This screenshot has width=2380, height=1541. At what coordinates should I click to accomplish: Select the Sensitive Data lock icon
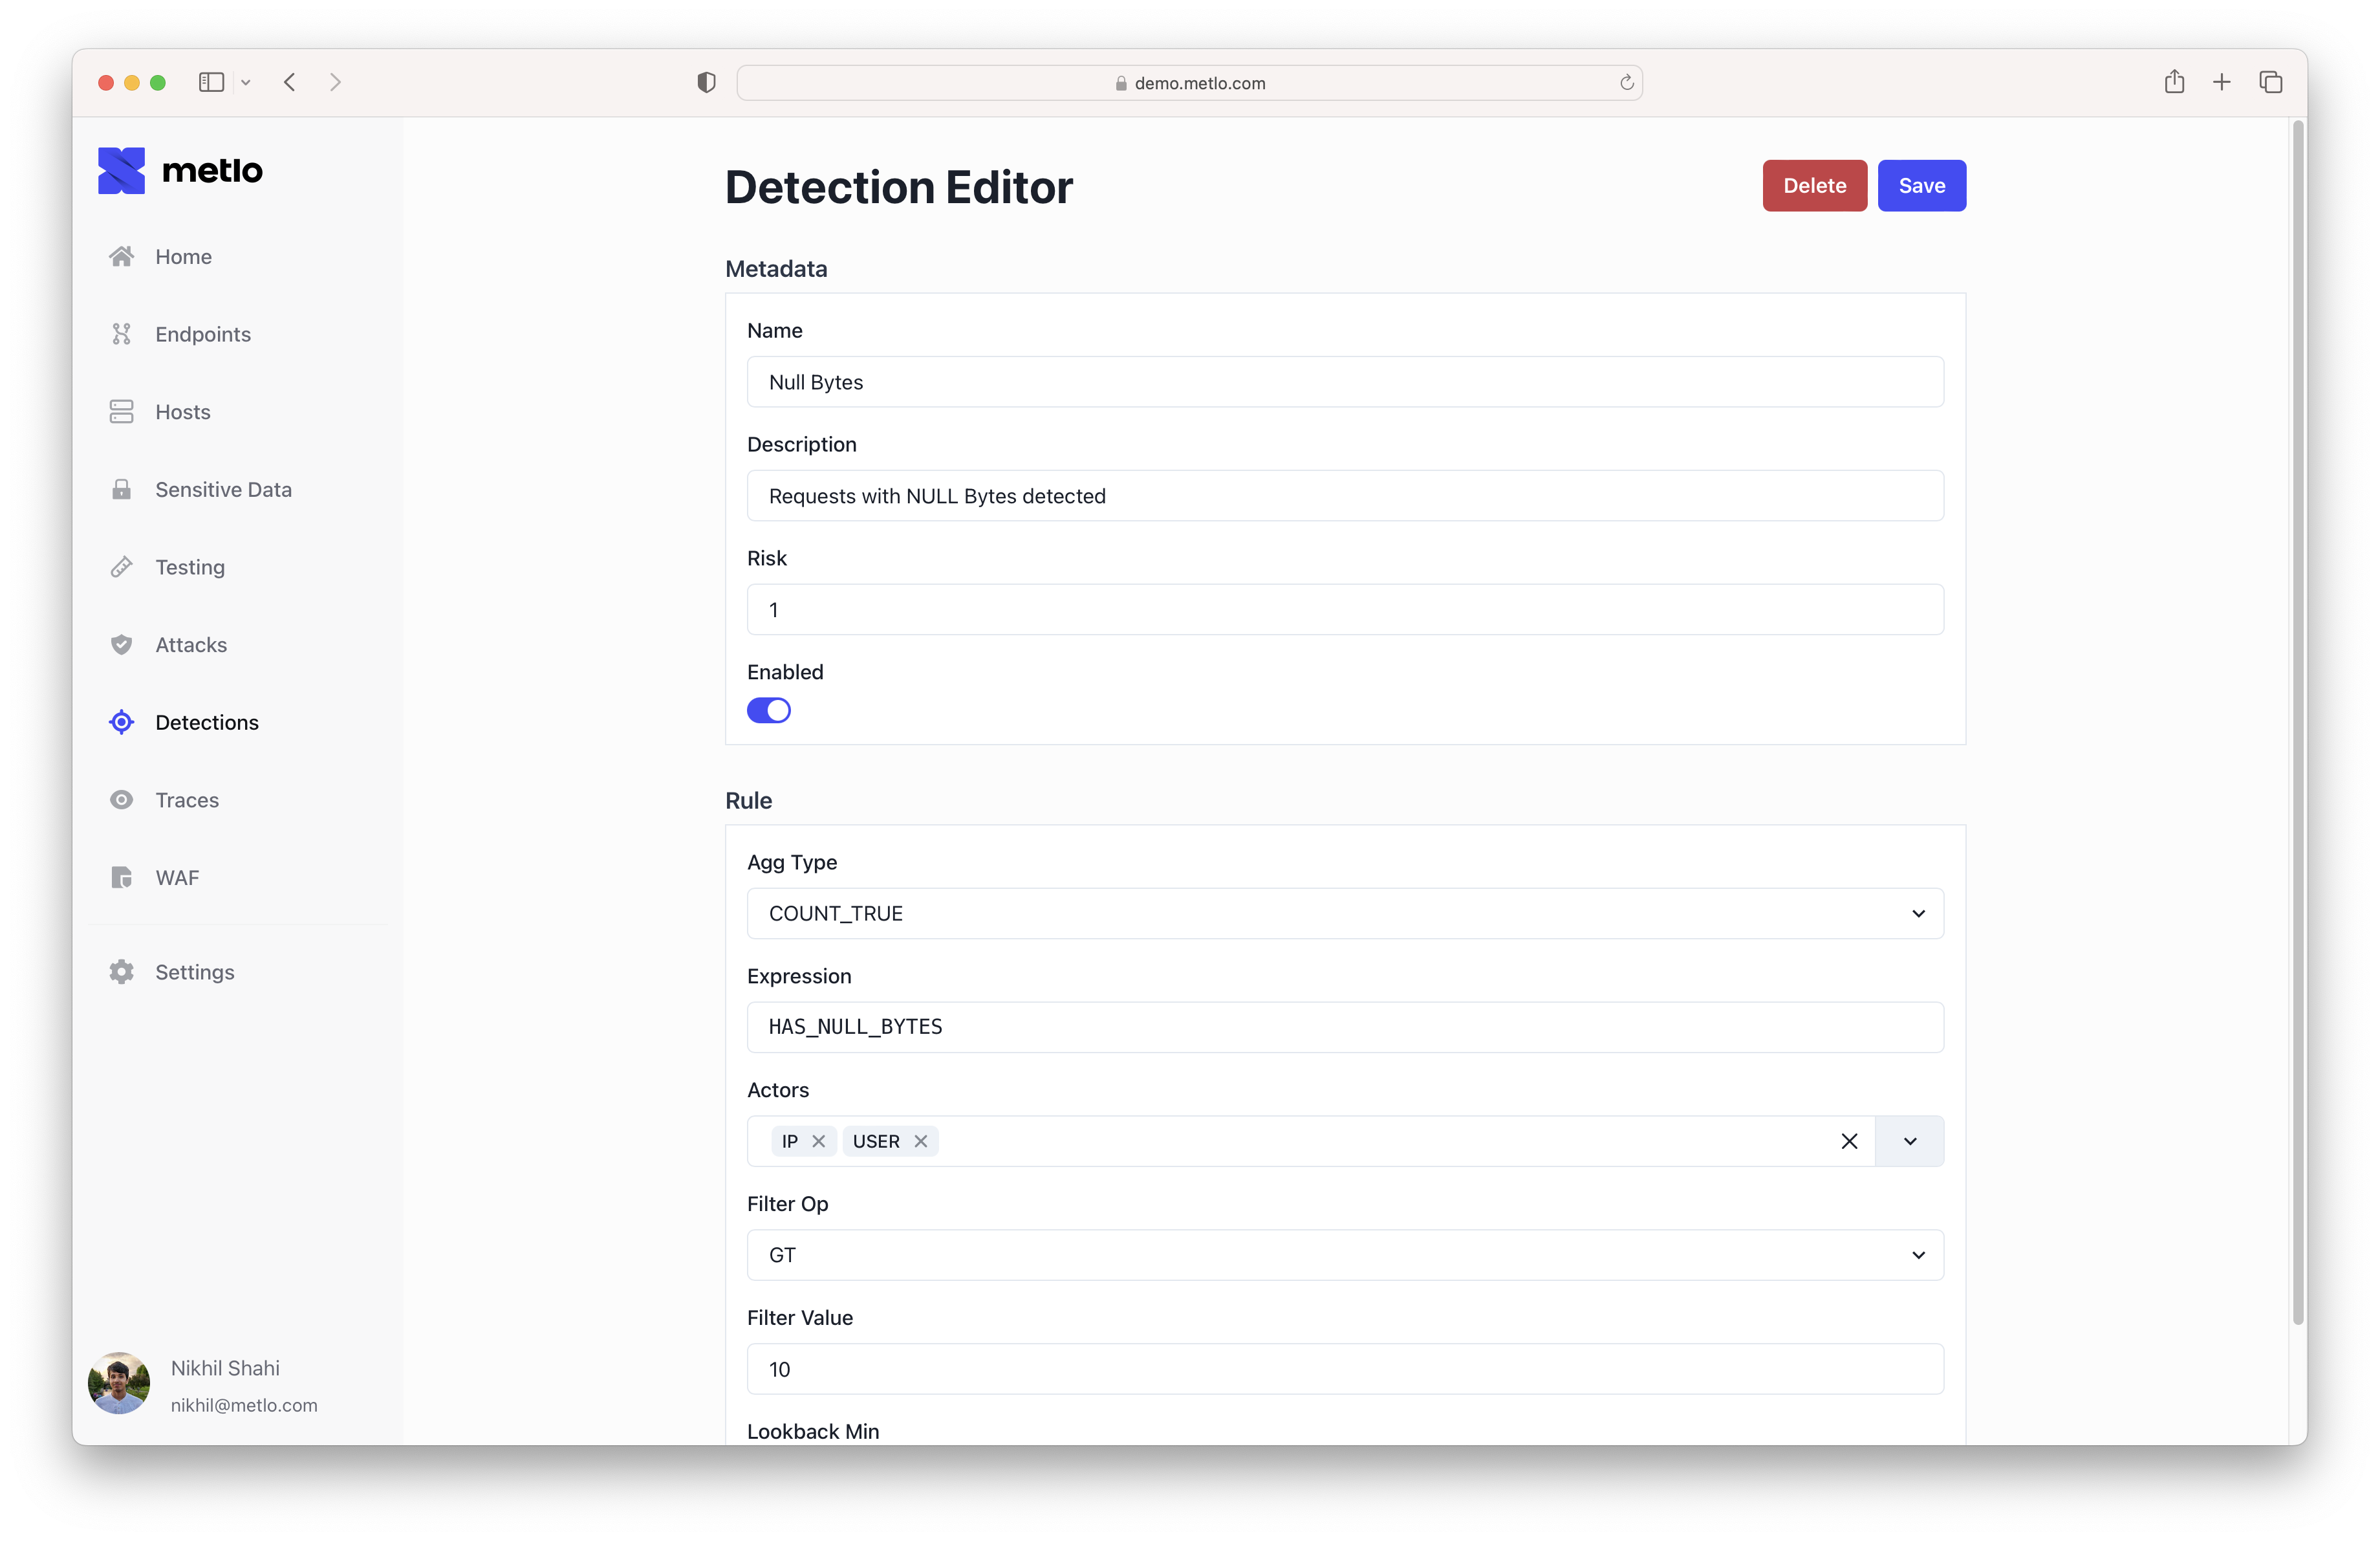[x=121, y=489]
